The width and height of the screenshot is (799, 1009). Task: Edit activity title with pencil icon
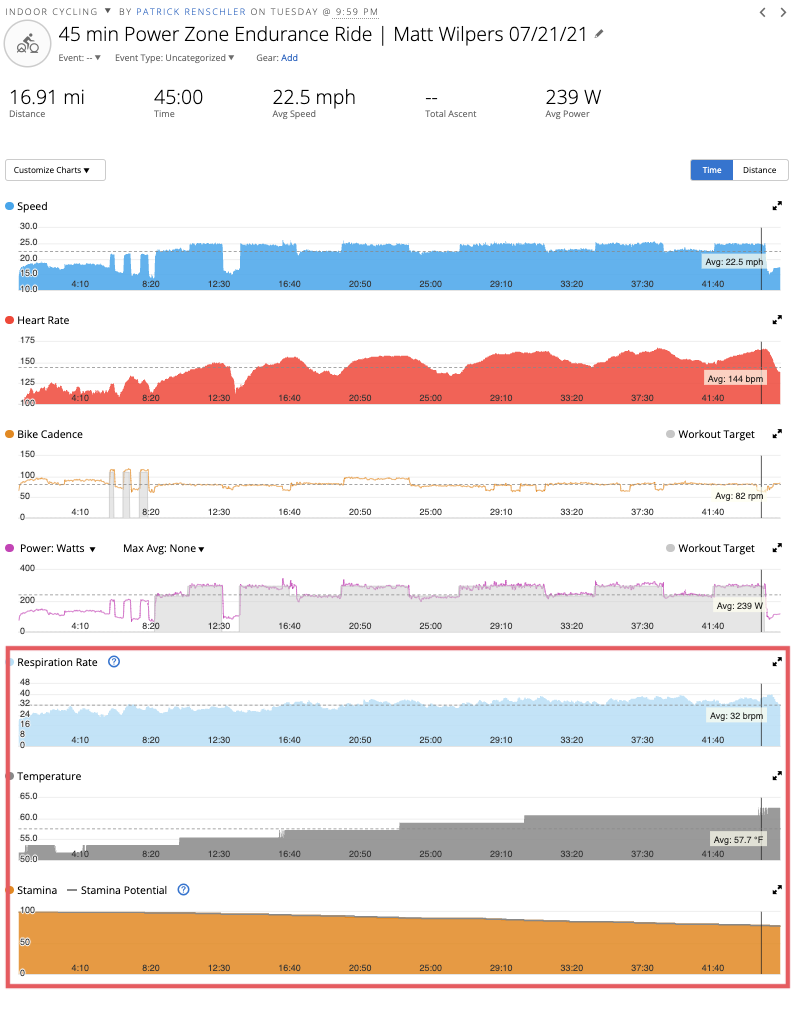[x=599, y=34]
